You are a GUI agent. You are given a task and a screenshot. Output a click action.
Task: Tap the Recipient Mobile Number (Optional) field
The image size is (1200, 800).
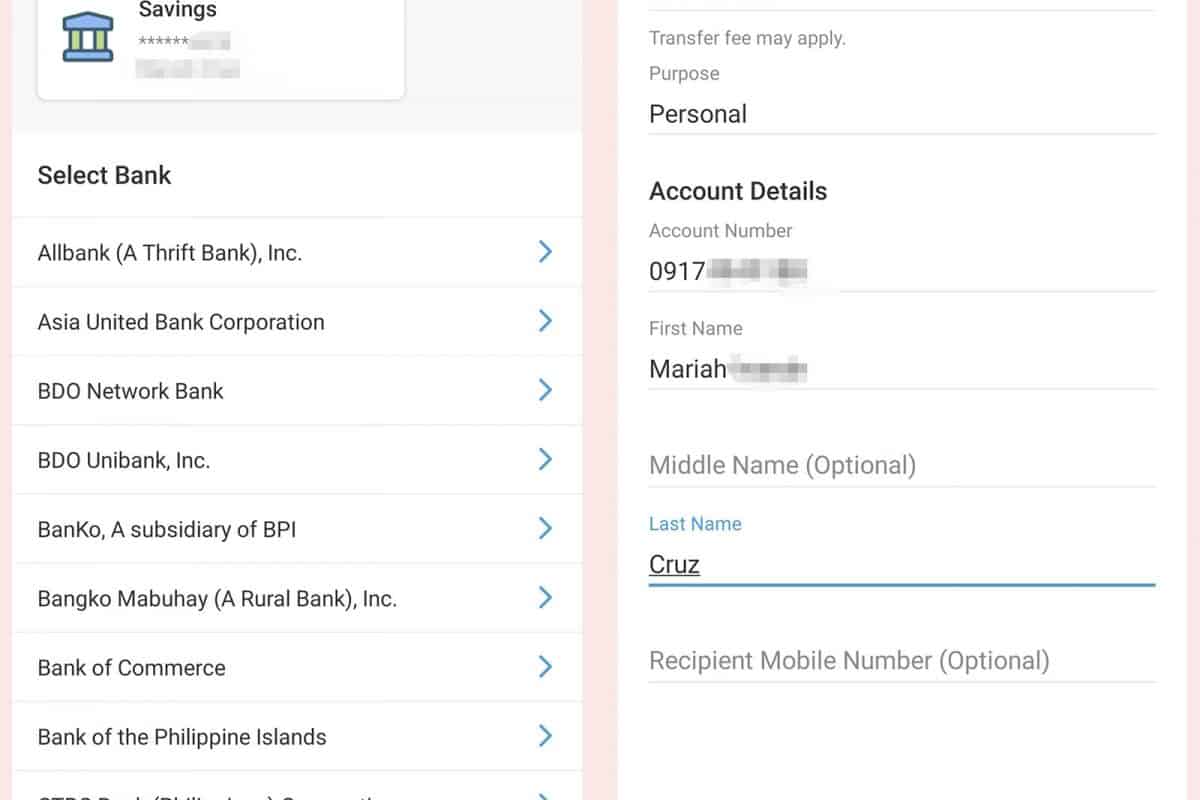(900, 661)
